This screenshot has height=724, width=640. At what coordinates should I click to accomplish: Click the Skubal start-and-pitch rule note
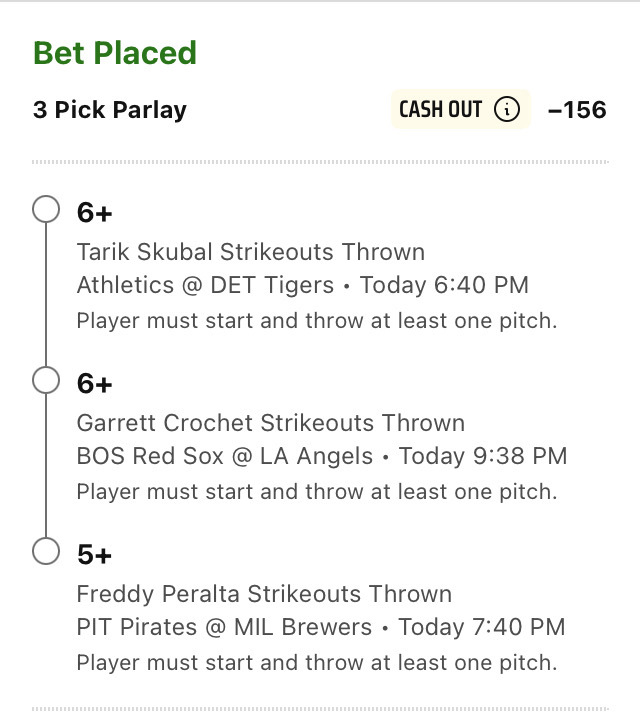(317, 320)
